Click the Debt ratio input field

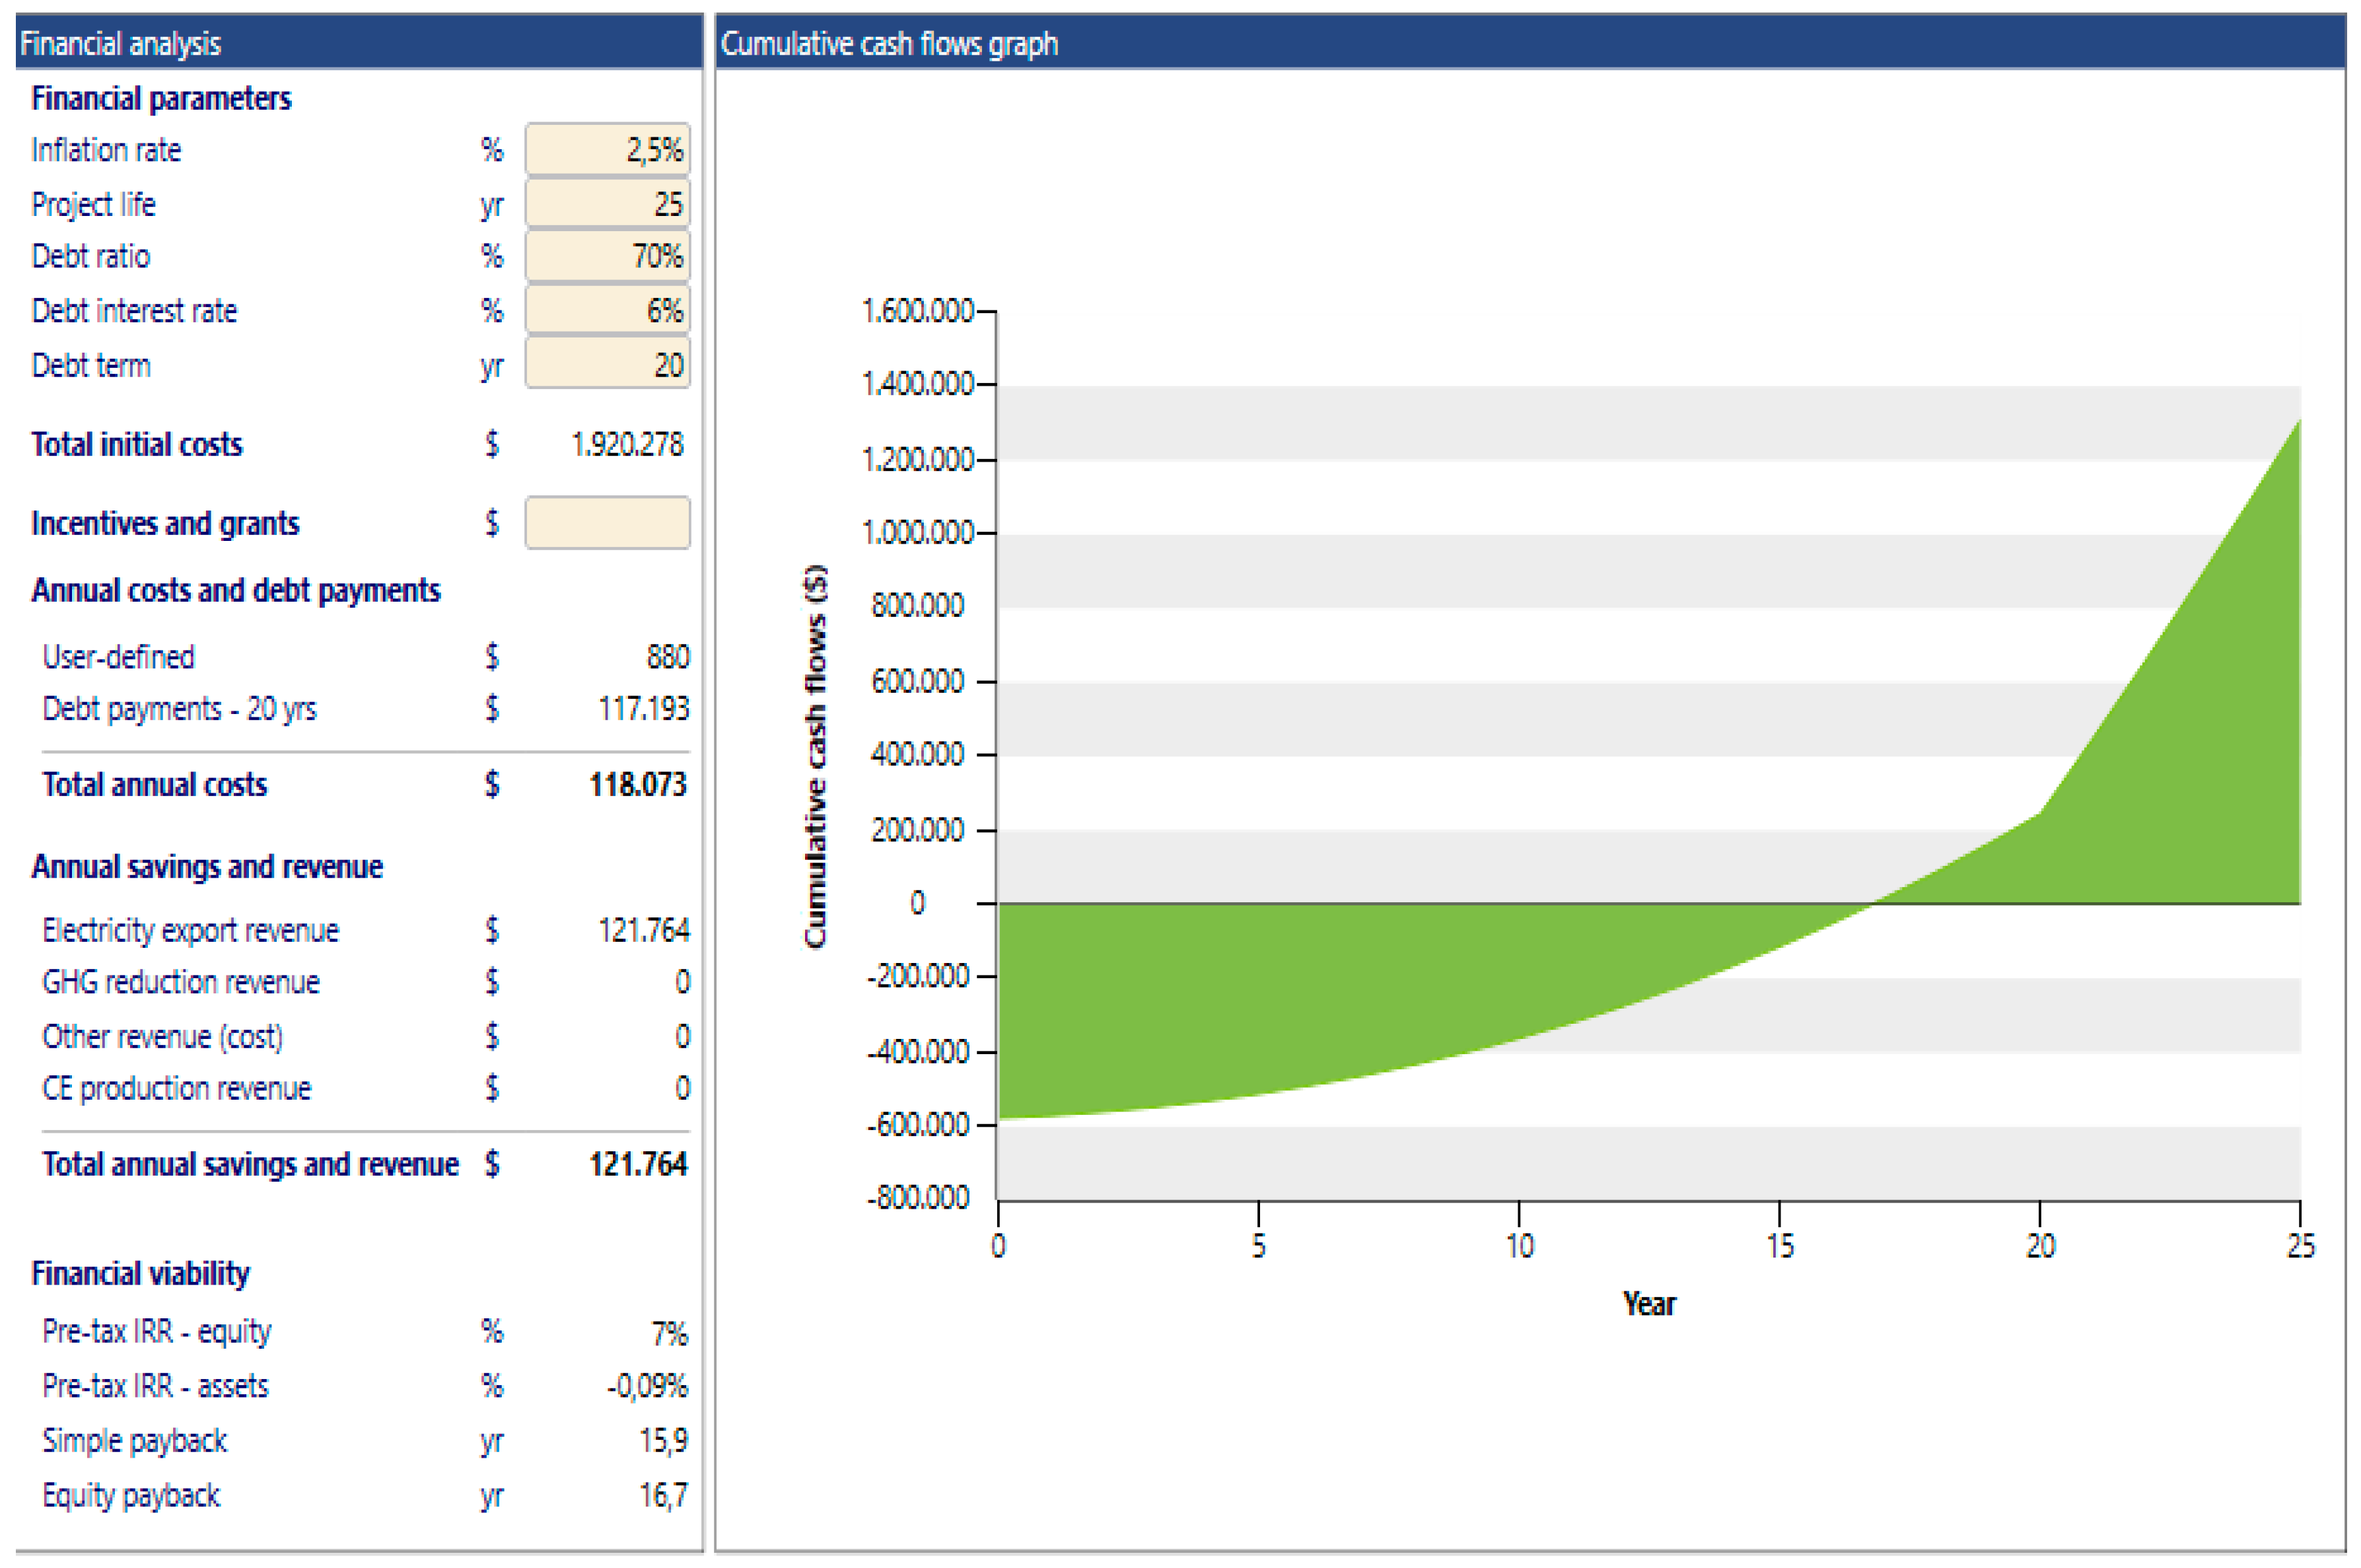607,257
